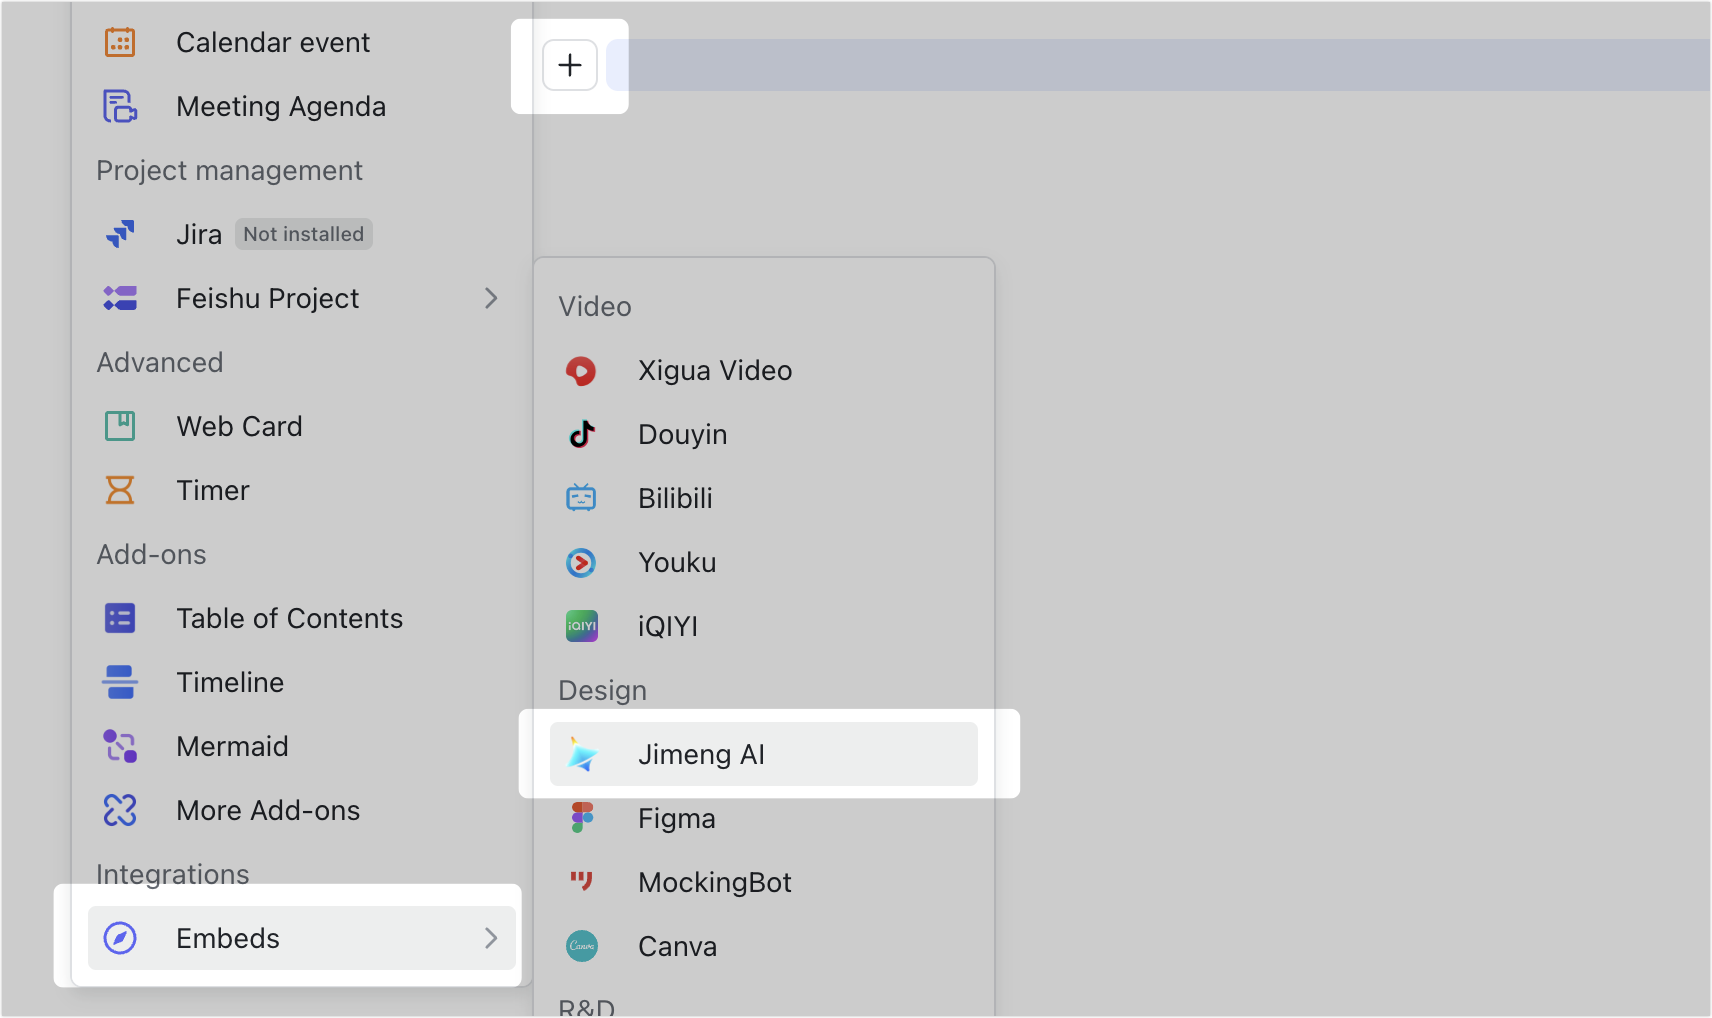
Task: Click the More Add-ons icon
Action: click(120, 810)
